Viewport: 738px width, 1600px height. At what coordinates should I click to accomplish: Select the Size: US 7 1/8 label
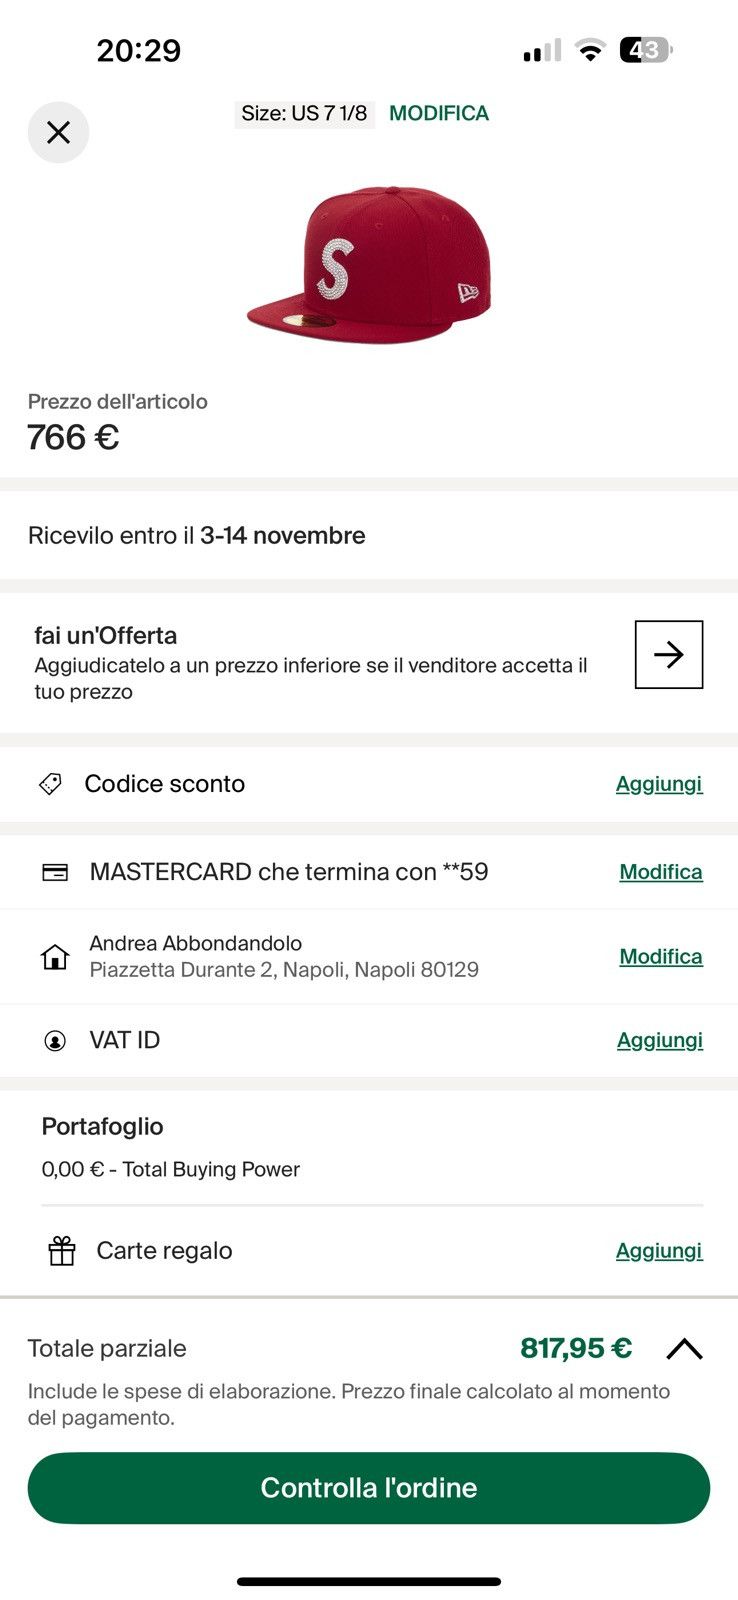[x=304, y=113]
